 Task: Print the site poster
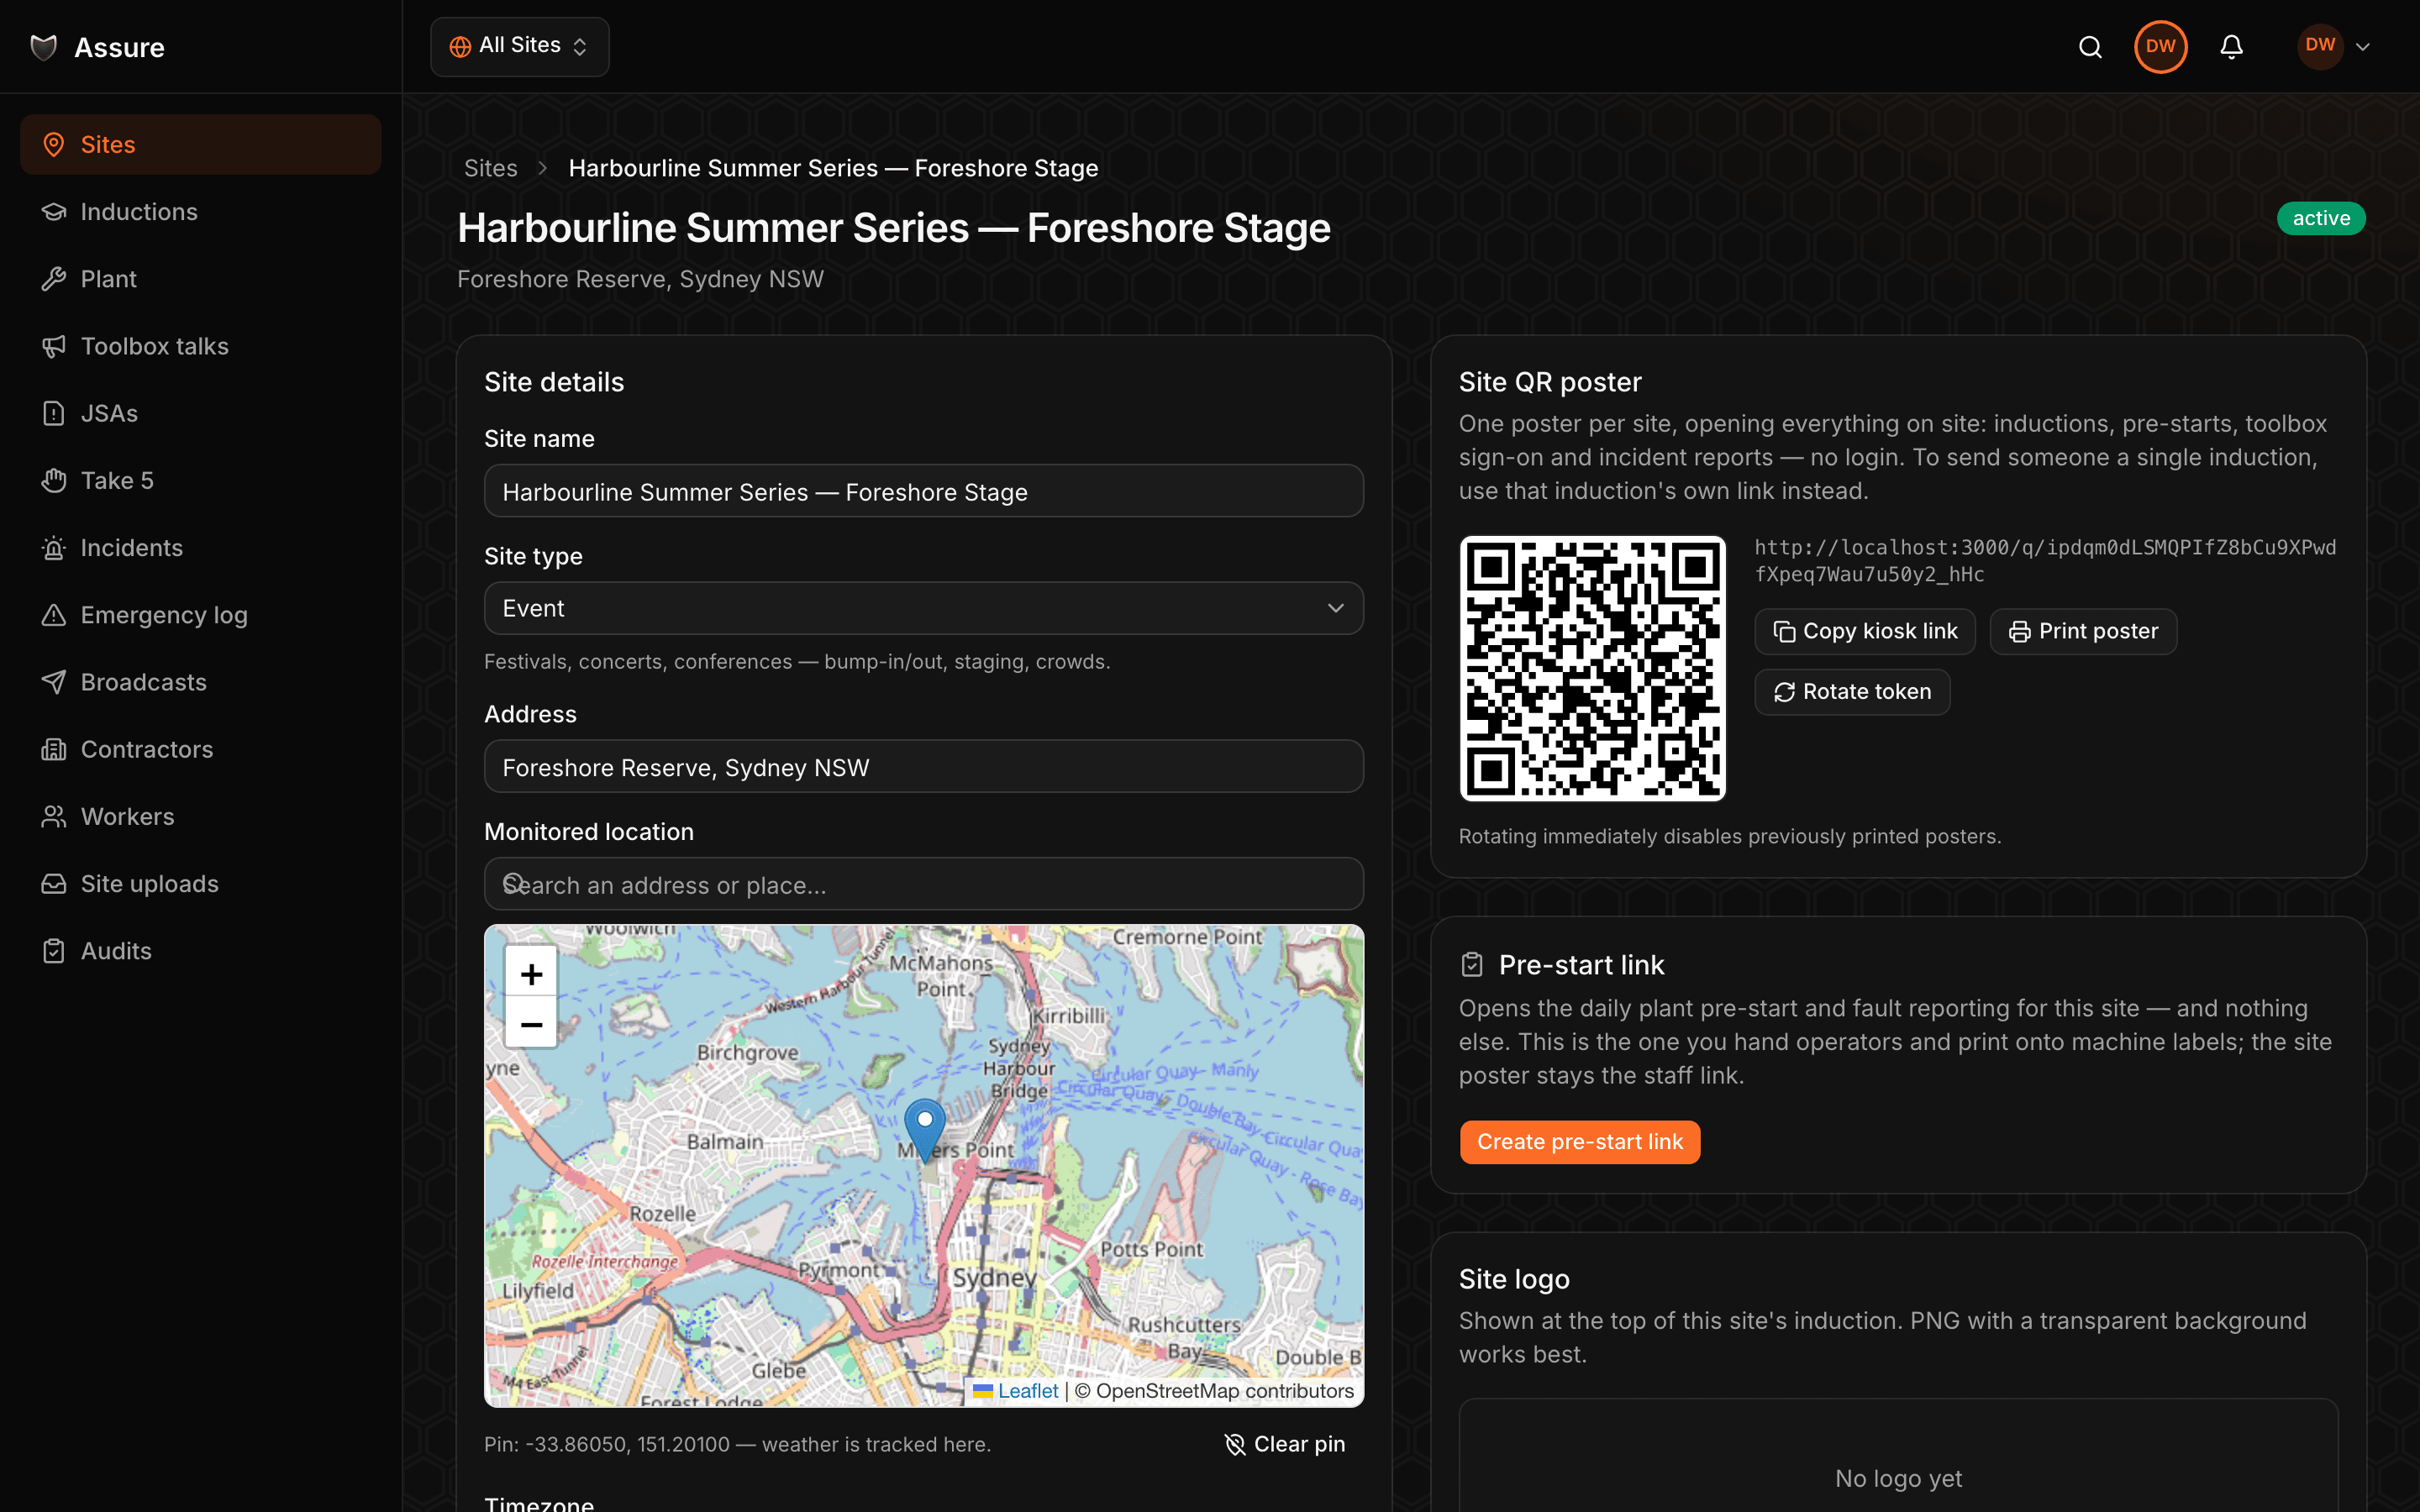coord(2083,631)
